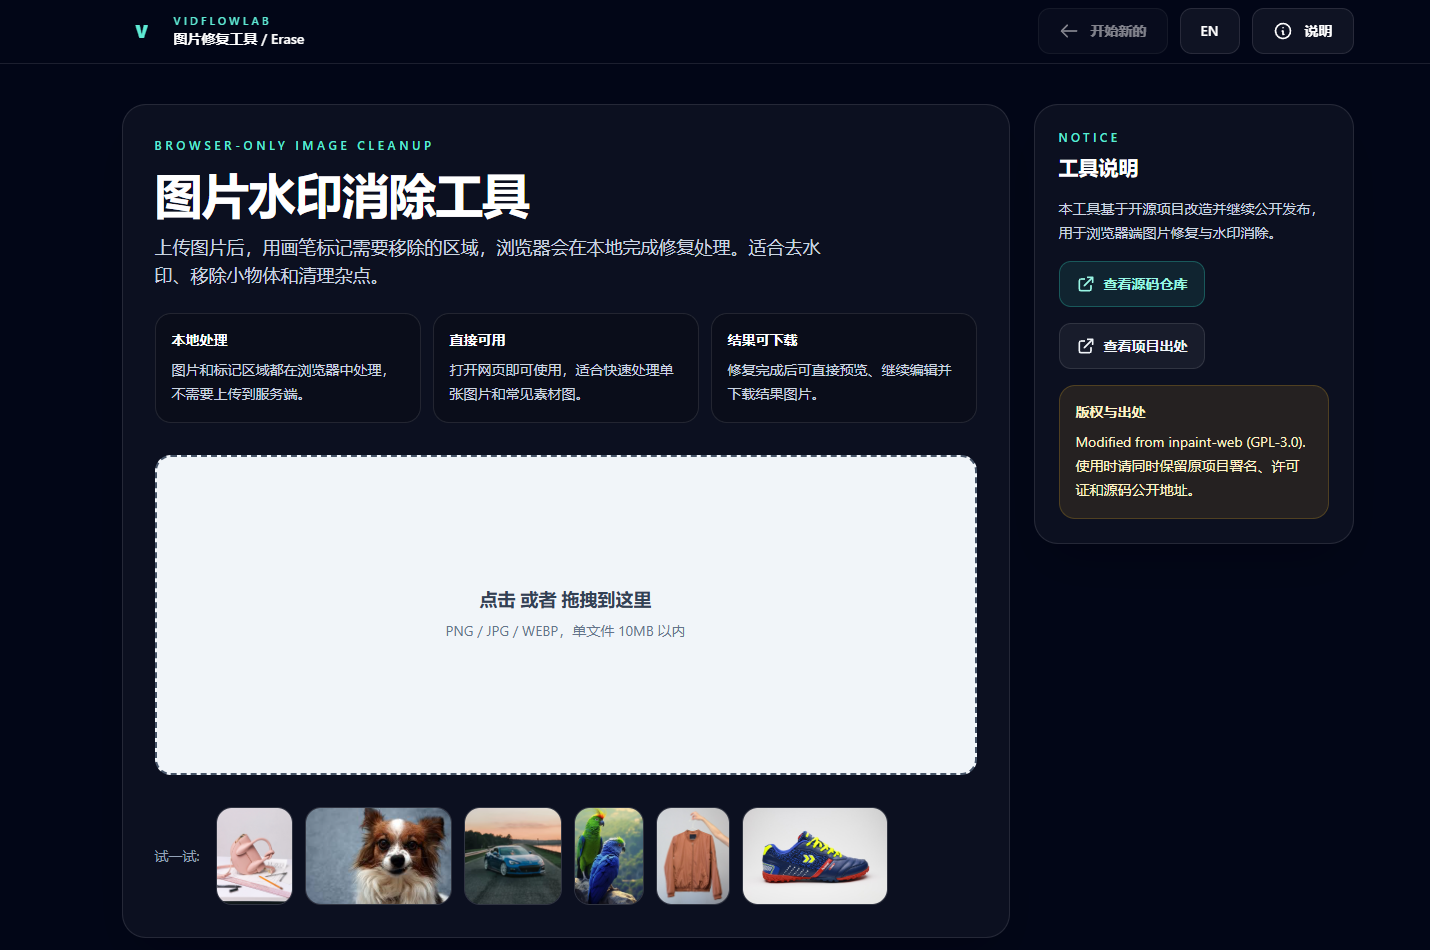The image size is (1430, 950).
Task: Click the 图片修复工具 / Erase header title
Action: [x=238, y=39]
